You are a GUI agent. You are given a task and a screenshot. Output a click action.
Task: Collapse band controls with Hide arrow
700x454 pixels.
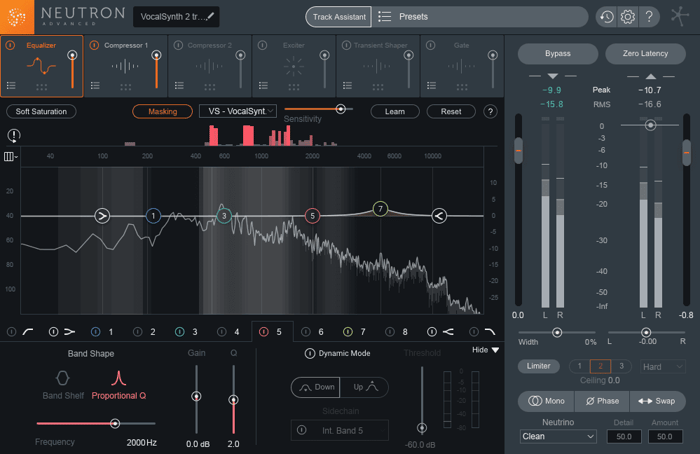496,350
